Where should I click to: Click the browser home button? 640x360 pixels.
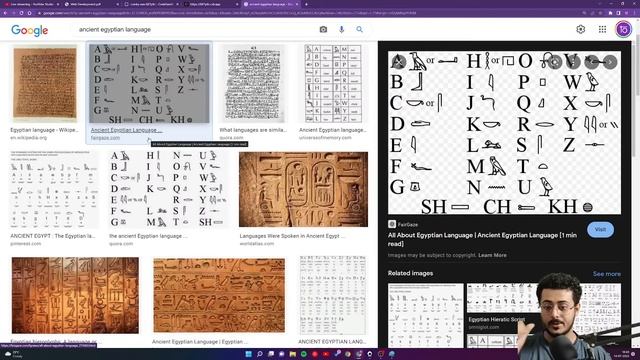(29, 13)
